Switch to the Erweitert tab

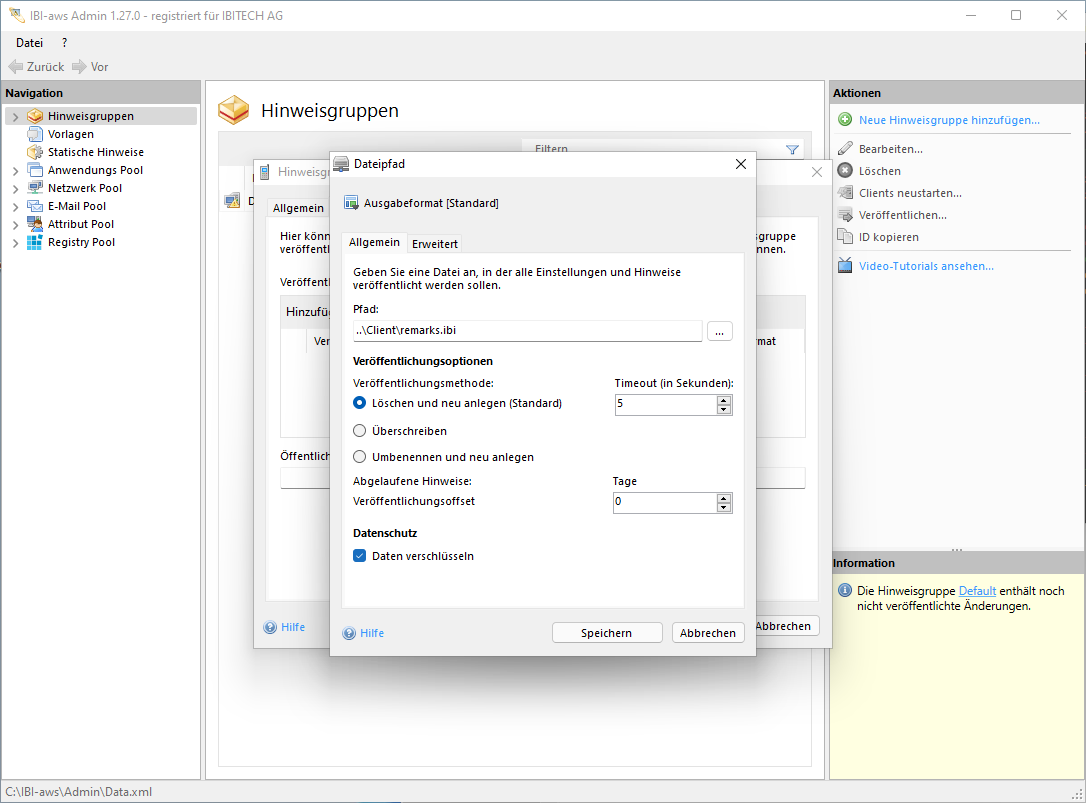pyautogui.click(x=435, y=243)
